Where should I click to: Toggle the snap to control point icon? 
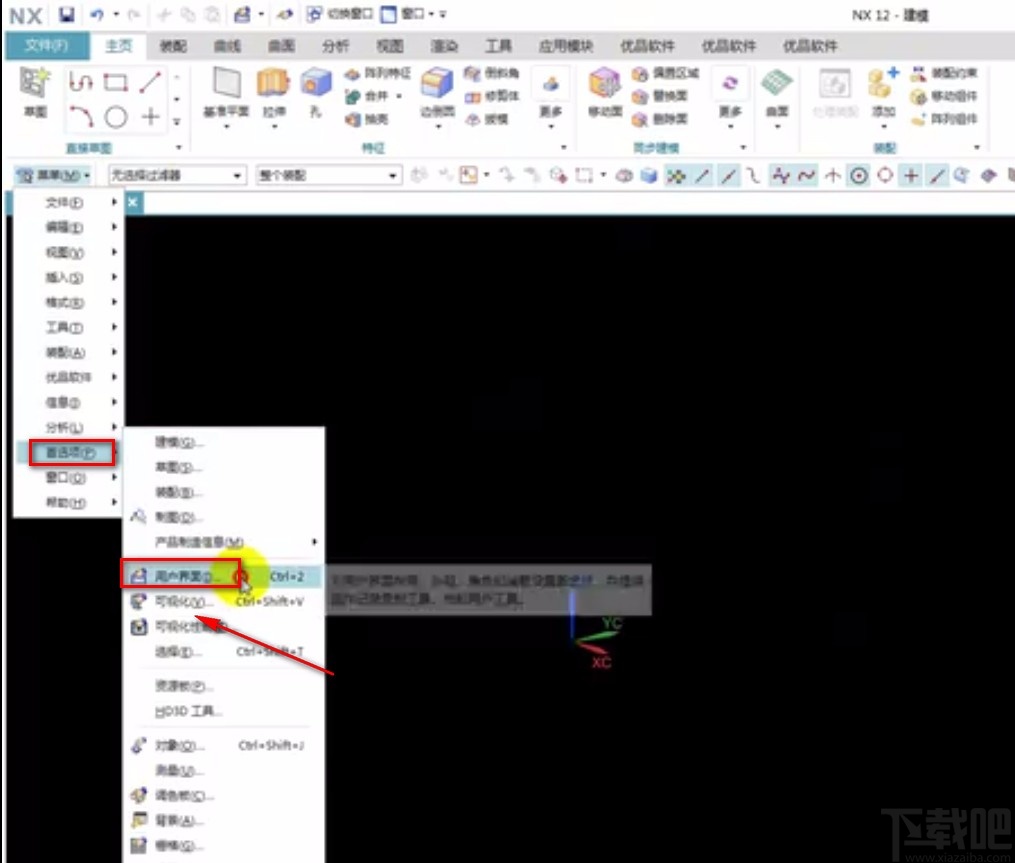pos(754,175)
